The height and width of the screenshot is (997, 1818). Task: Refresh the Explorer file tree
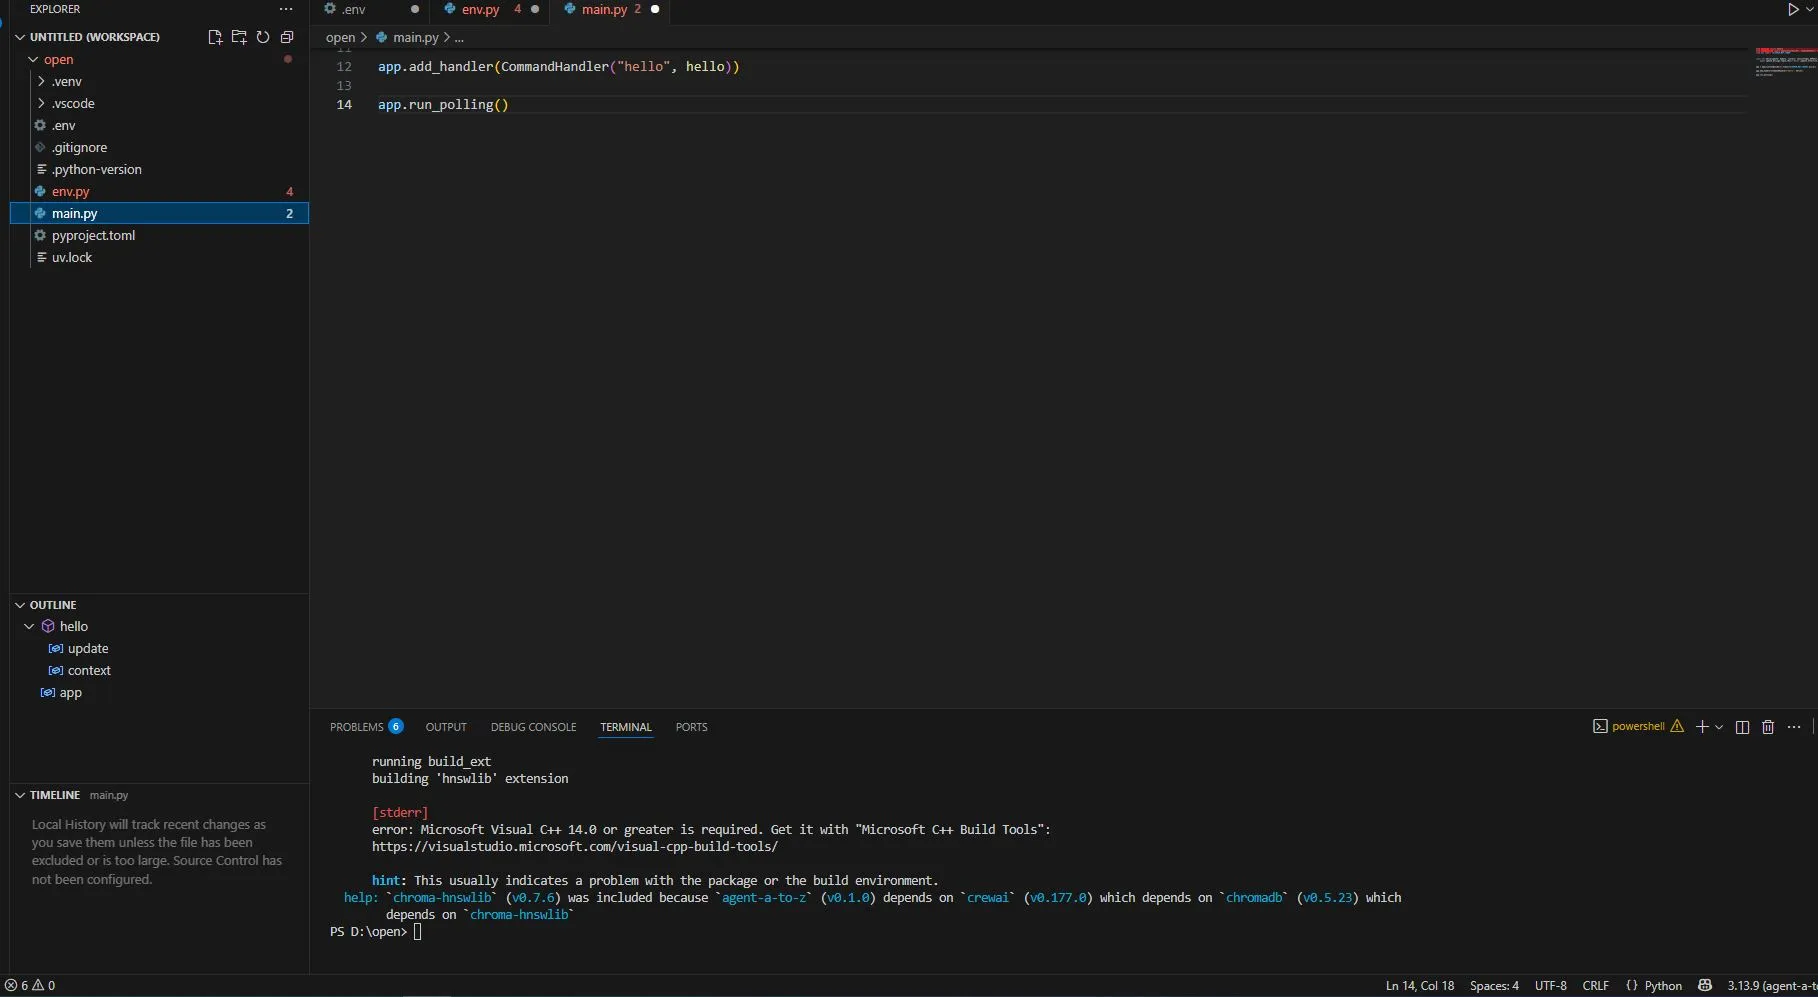pyautogui.click(x=263, y=37)
